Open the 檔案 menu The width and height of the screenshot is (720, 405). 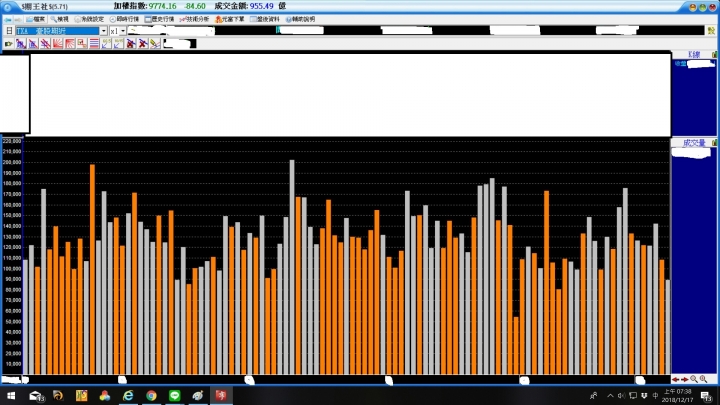coord(36,19)
